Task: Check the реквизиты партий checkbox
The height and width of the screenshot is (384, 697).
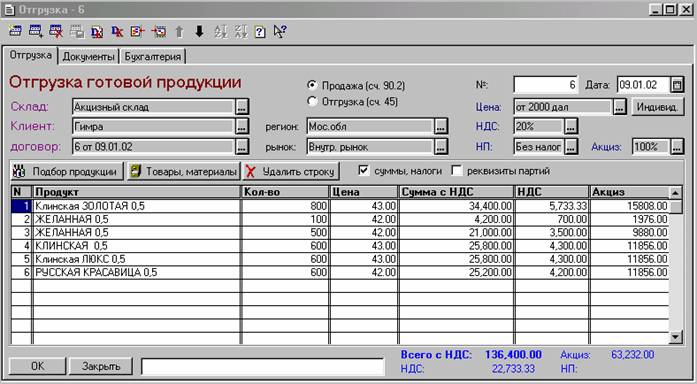Action: (x=457, y=171)
